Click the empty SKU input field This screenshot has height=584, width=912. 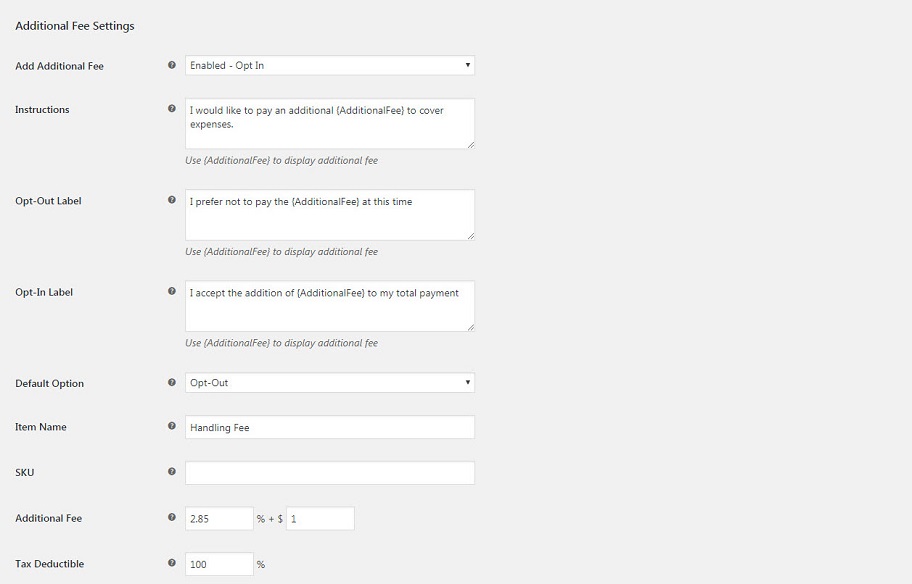[x=330, y=473]
